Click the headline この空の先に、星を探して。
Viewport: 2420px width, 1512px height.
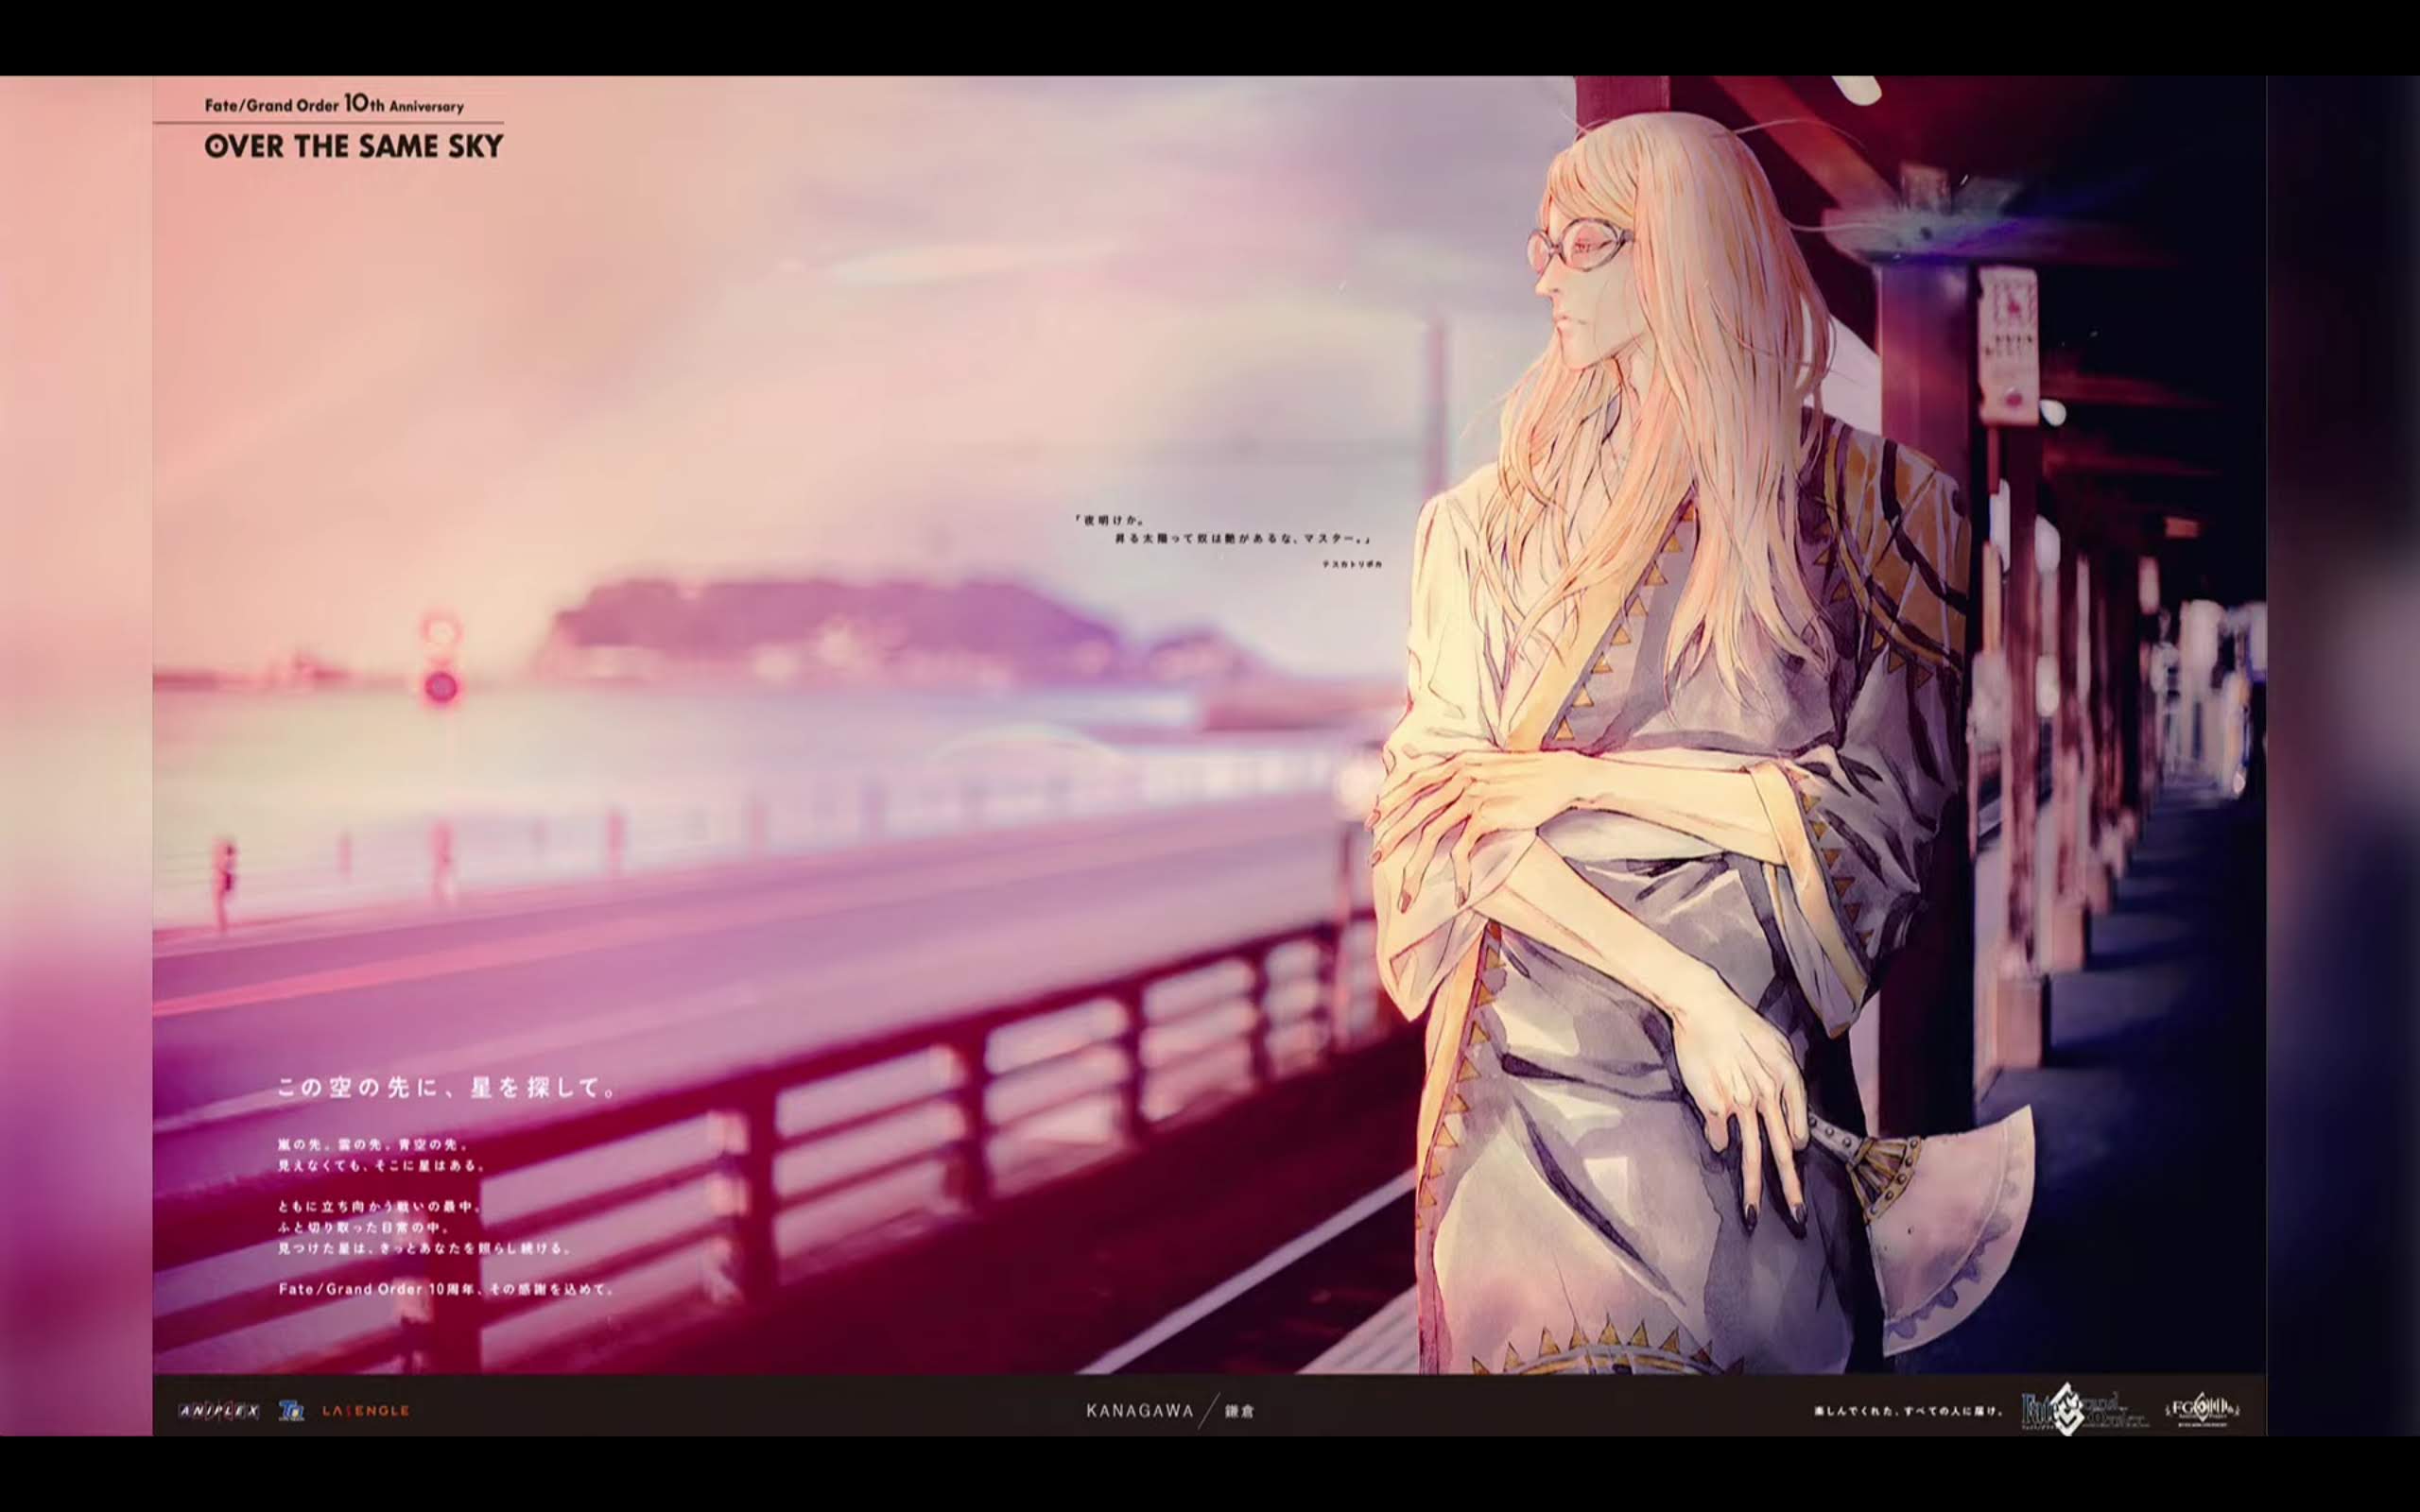coord(447,1088)
